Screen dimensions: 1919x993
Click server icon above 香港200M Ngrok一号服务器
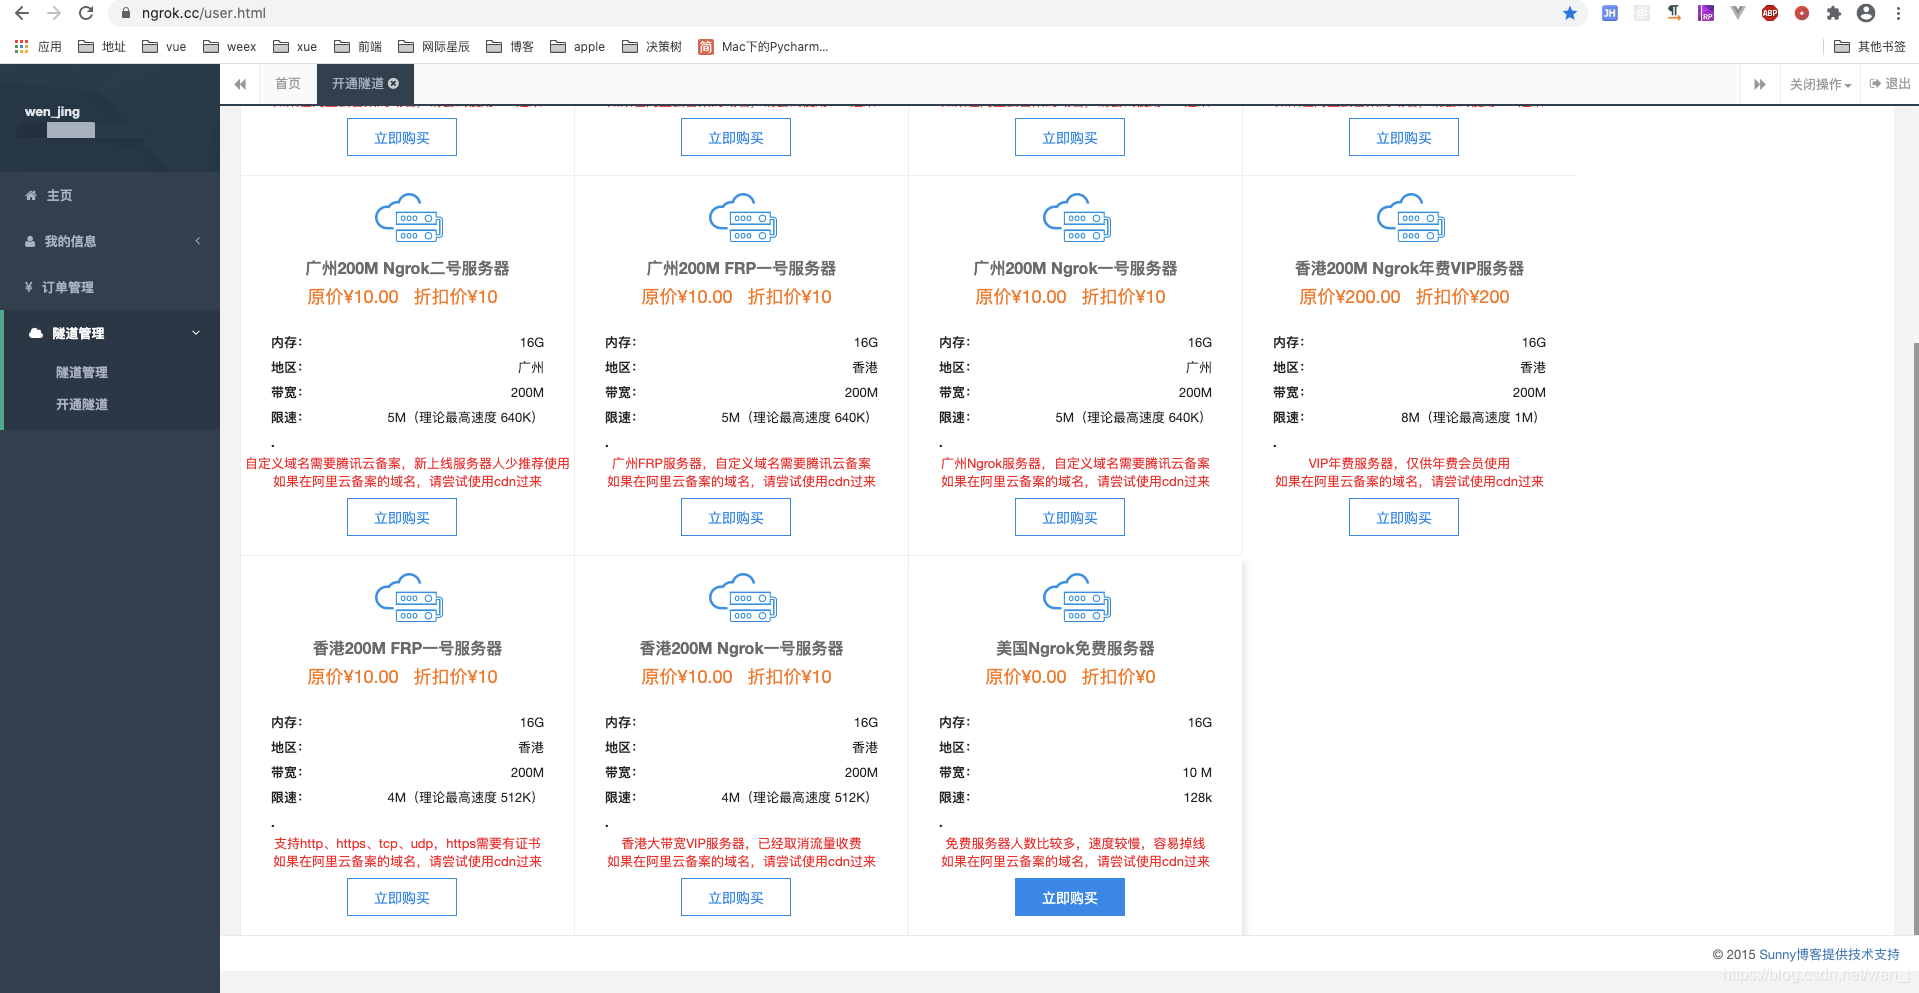742,598
